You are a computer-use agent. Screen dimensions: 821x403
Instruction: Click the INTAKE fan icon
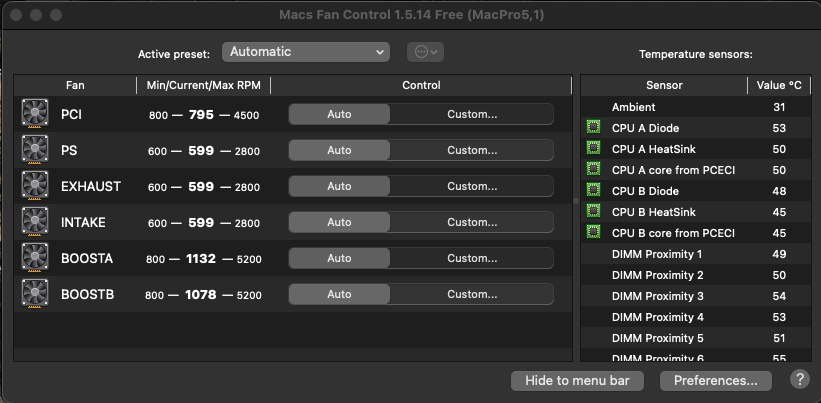pyautogui.click(x=35, y=222)
